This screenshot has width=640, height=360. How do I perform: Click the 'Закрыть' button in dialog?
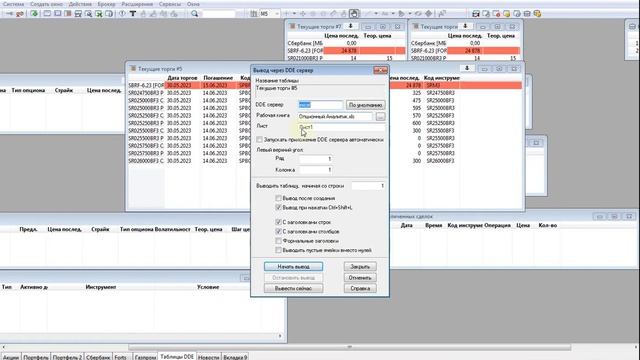(x=360, y=267)
